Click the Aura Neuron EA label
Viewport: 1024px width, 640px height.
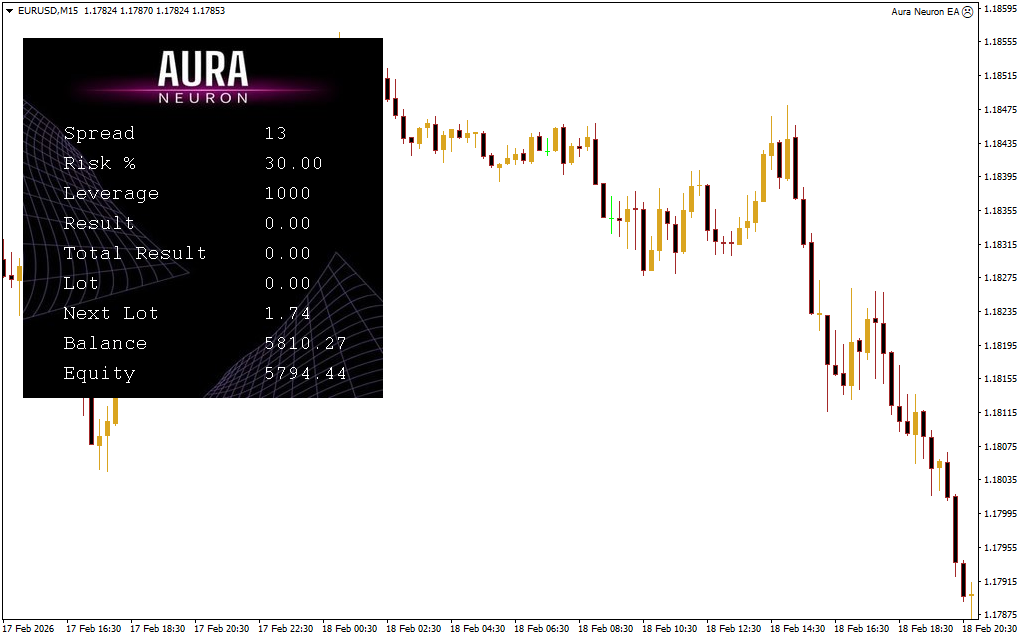pos(924,11)
